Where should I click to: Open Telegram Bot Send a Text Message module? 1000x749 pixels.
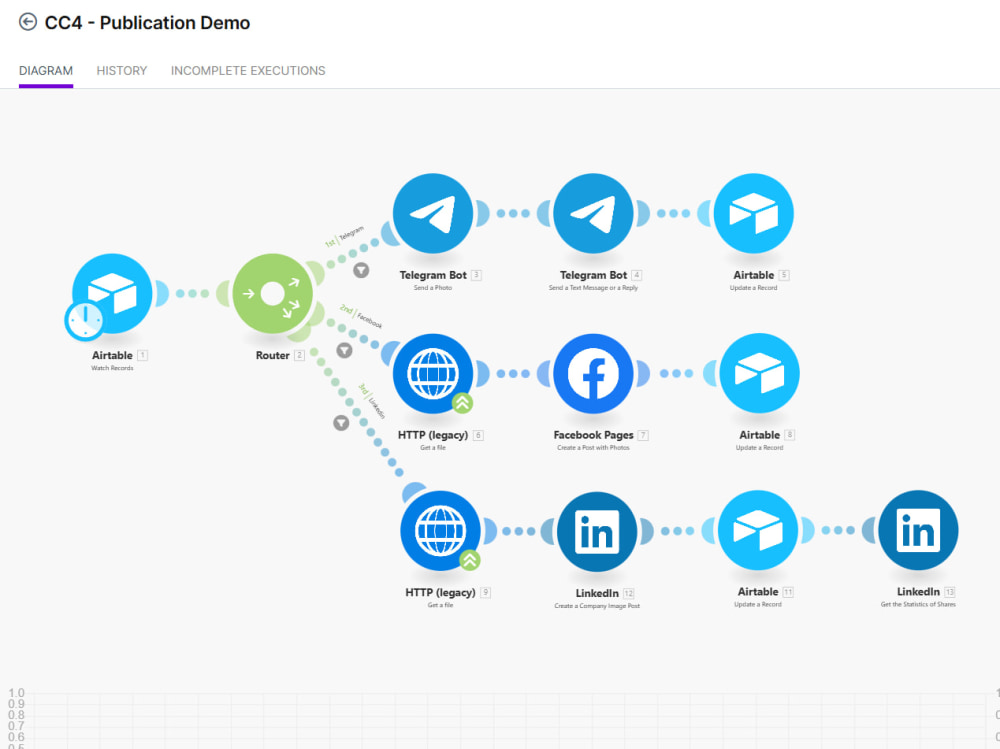(593, 213)
